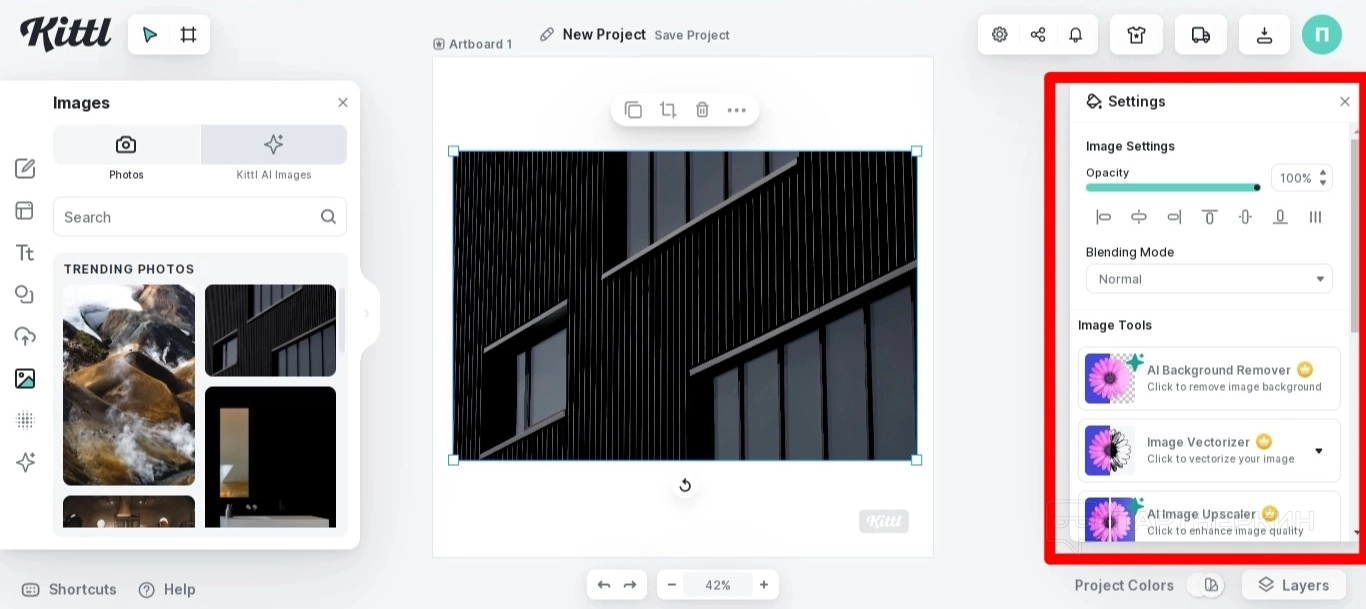The height and width of the screenshot is (609, 1366).
Task: Switch to the Photos tab
Action: tap(126, 153)
